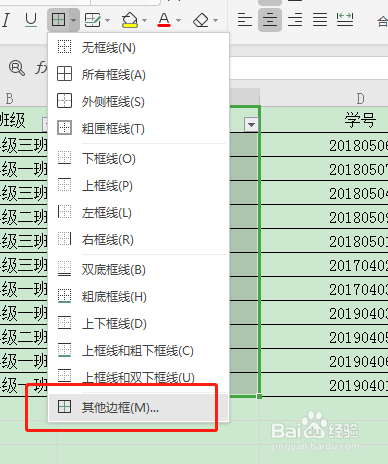Viewport: 388px width, 464px height.
Task: Apply yellow fill color bucket
Action: pos(129,21)
